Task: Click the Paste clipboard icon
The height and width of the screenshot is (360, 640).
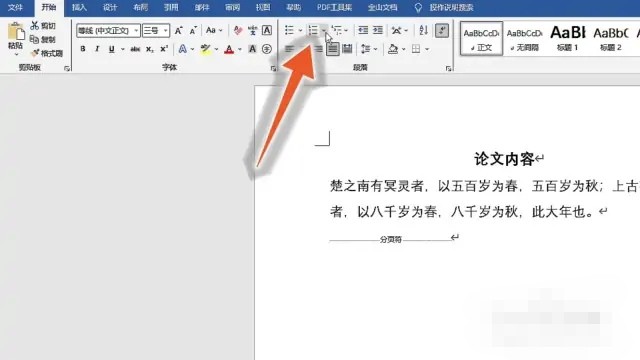Action: [16, 32]
